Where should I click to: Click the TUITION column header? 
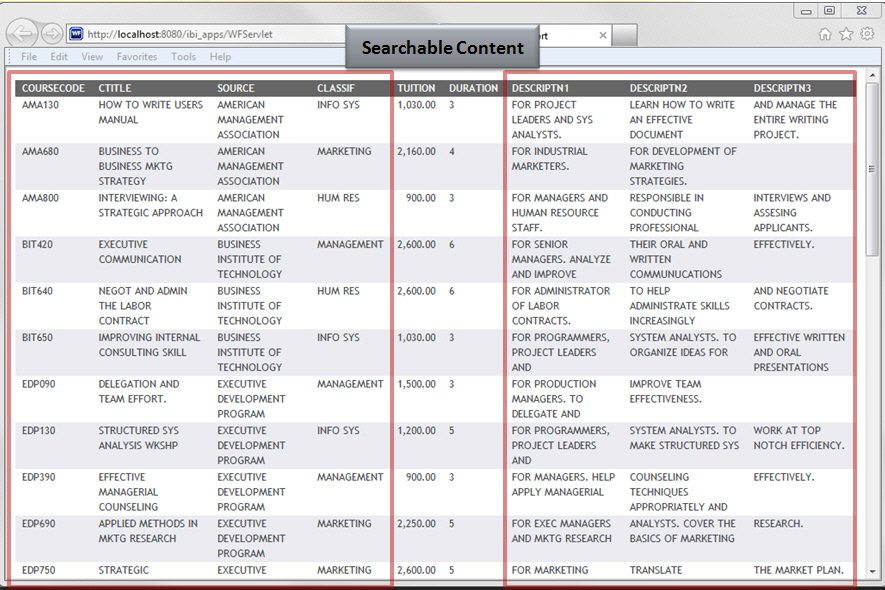click(416, 88)
